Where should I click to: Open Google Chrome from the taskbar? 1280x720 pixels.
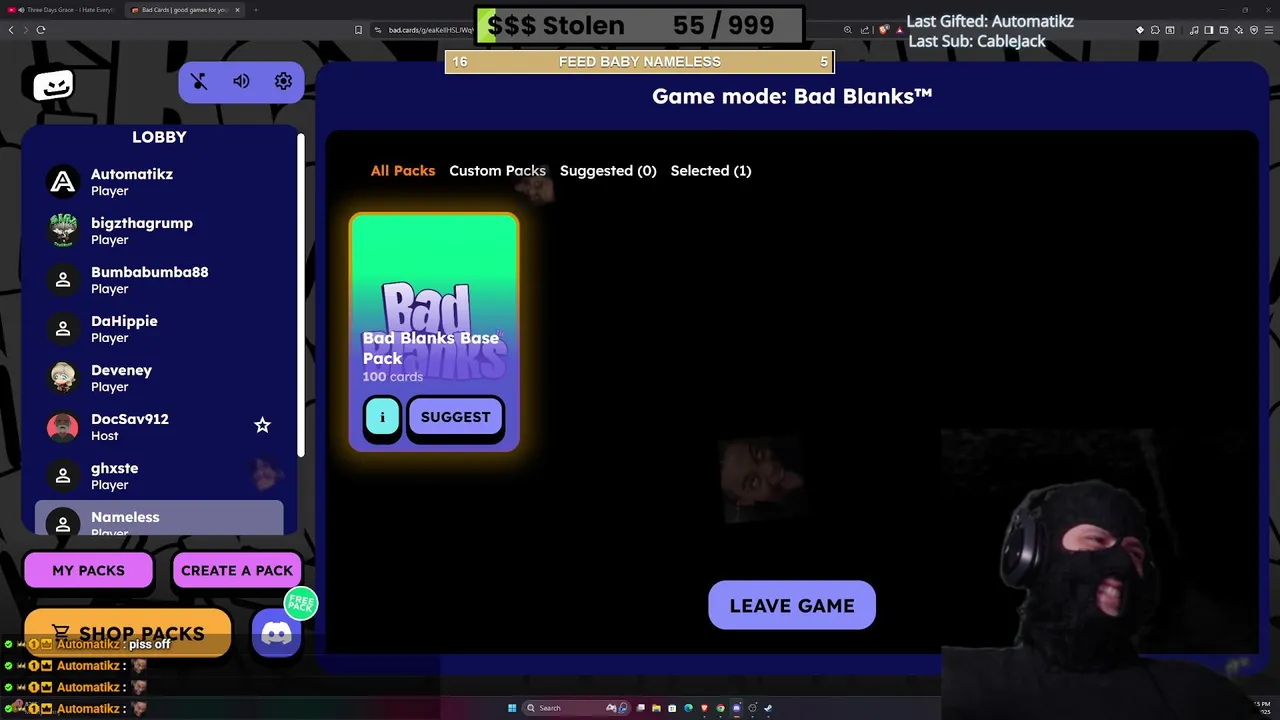pyautogui.click(x=720, y=708)
